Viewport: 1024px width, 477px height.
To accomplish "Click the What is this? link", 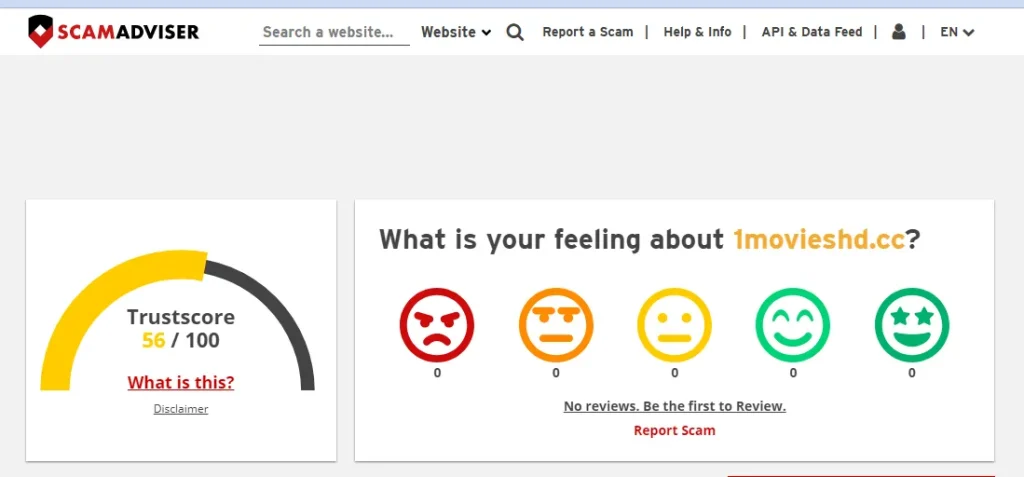I will click(x=181, y=382).
